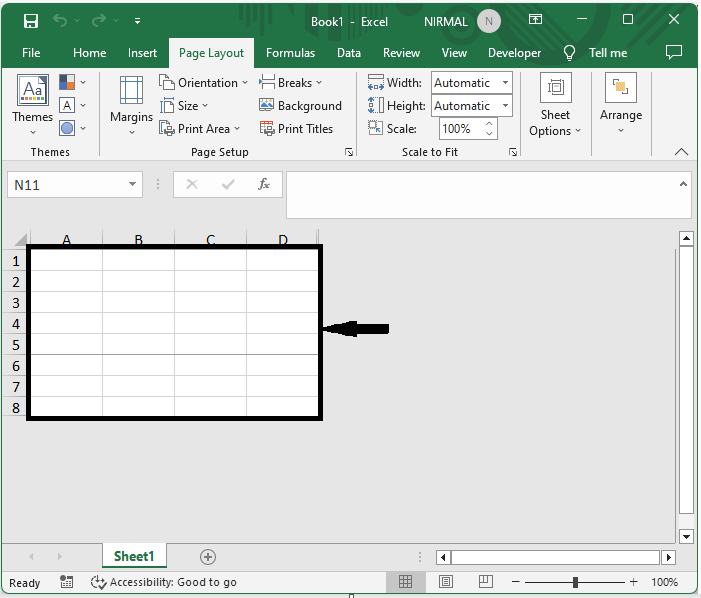701x598 pixels.
Task: Switch to Page Layout view icon
Action: point(446,582)
